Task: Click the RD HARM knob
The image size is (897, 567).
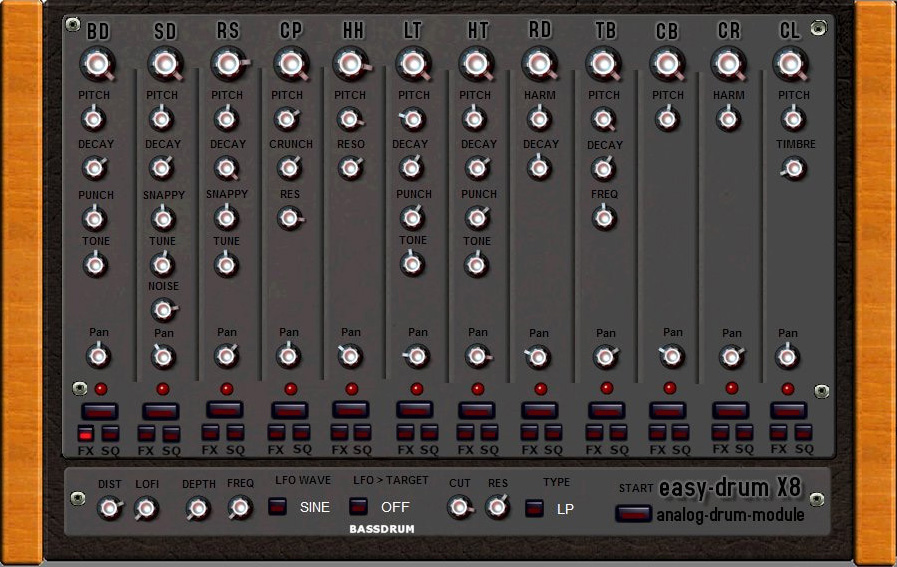Action: click(x=539, y=120)
